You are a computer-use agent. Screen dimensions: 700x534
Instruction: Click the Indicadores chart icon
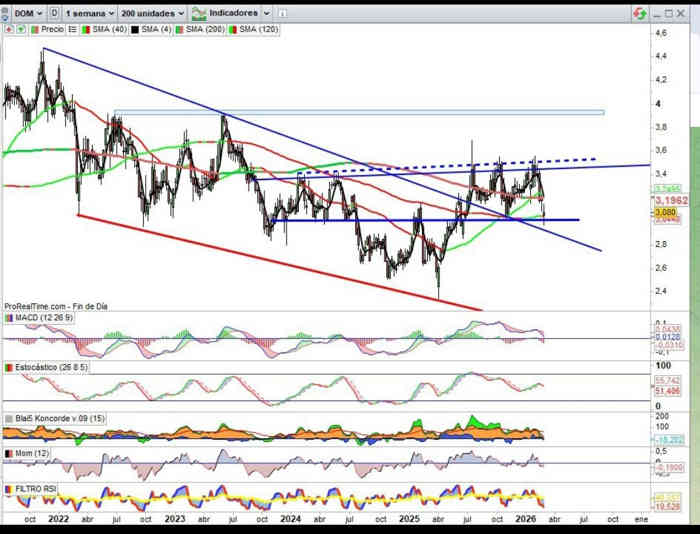click(x=200, y=13)
